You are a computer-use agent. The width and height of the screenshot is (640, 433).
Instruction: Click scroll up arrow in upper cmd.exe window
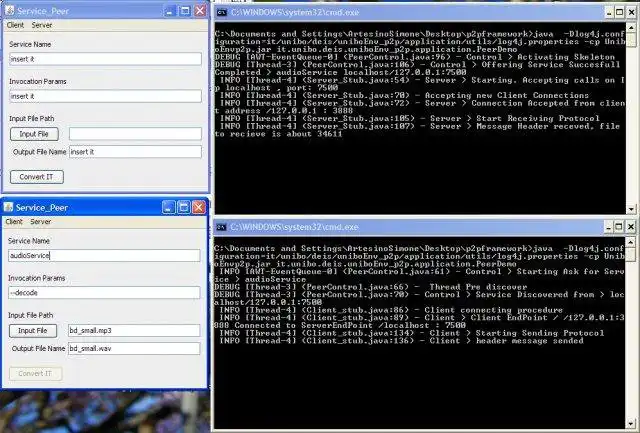tap(631, 27)
